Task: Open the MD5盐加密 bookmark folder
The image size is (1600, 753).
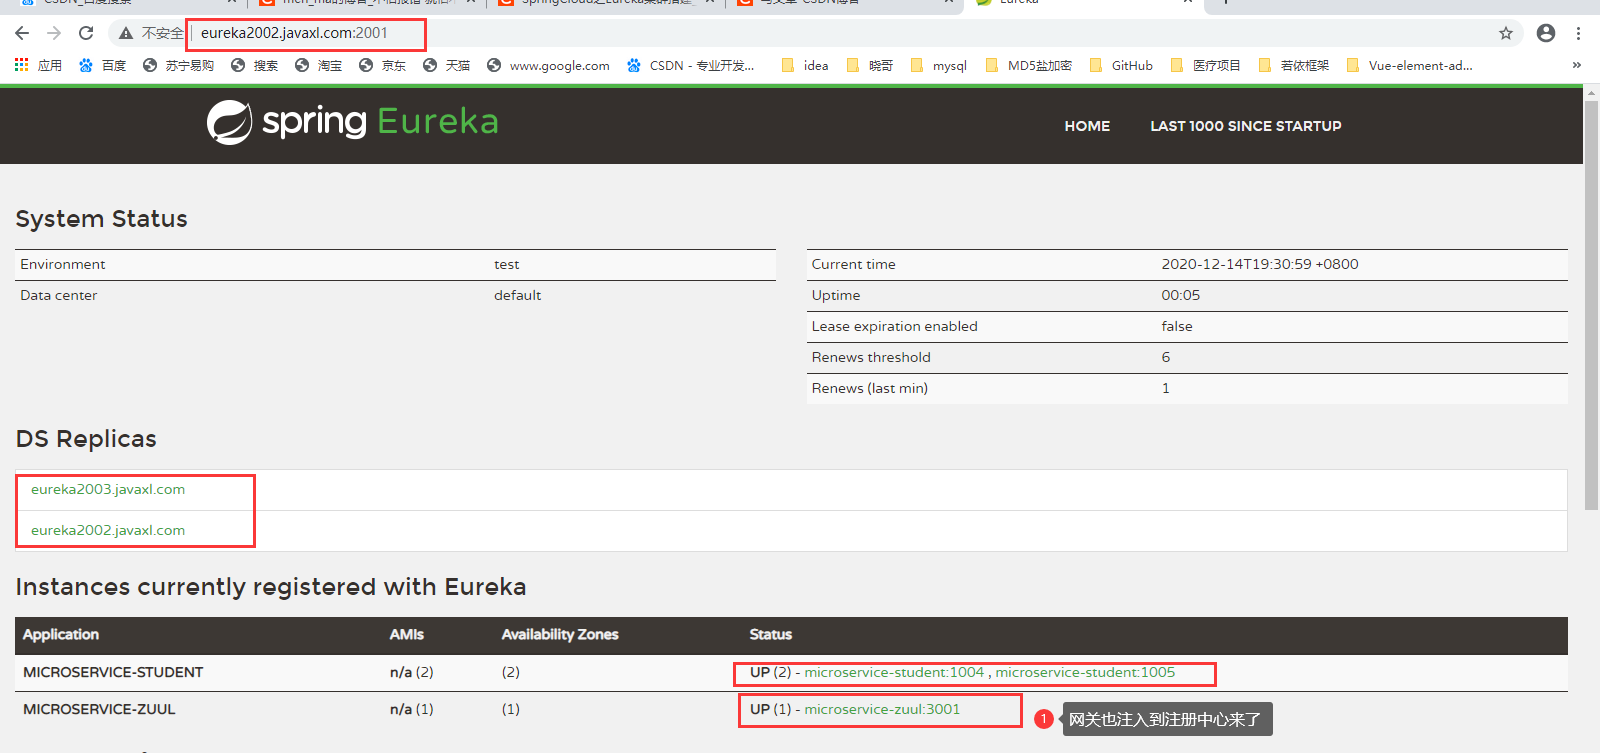Action: (1028, 65)
